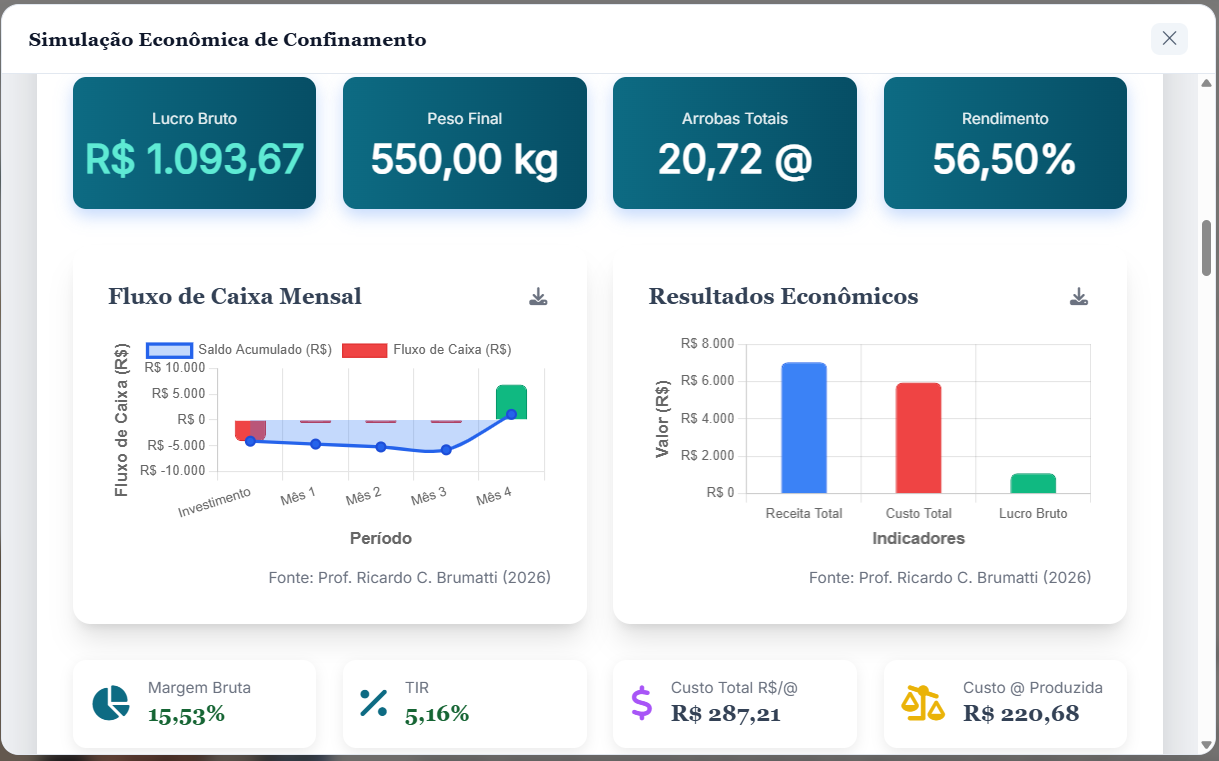
Task: Click the Período axis title
Action: pos(381,538)
